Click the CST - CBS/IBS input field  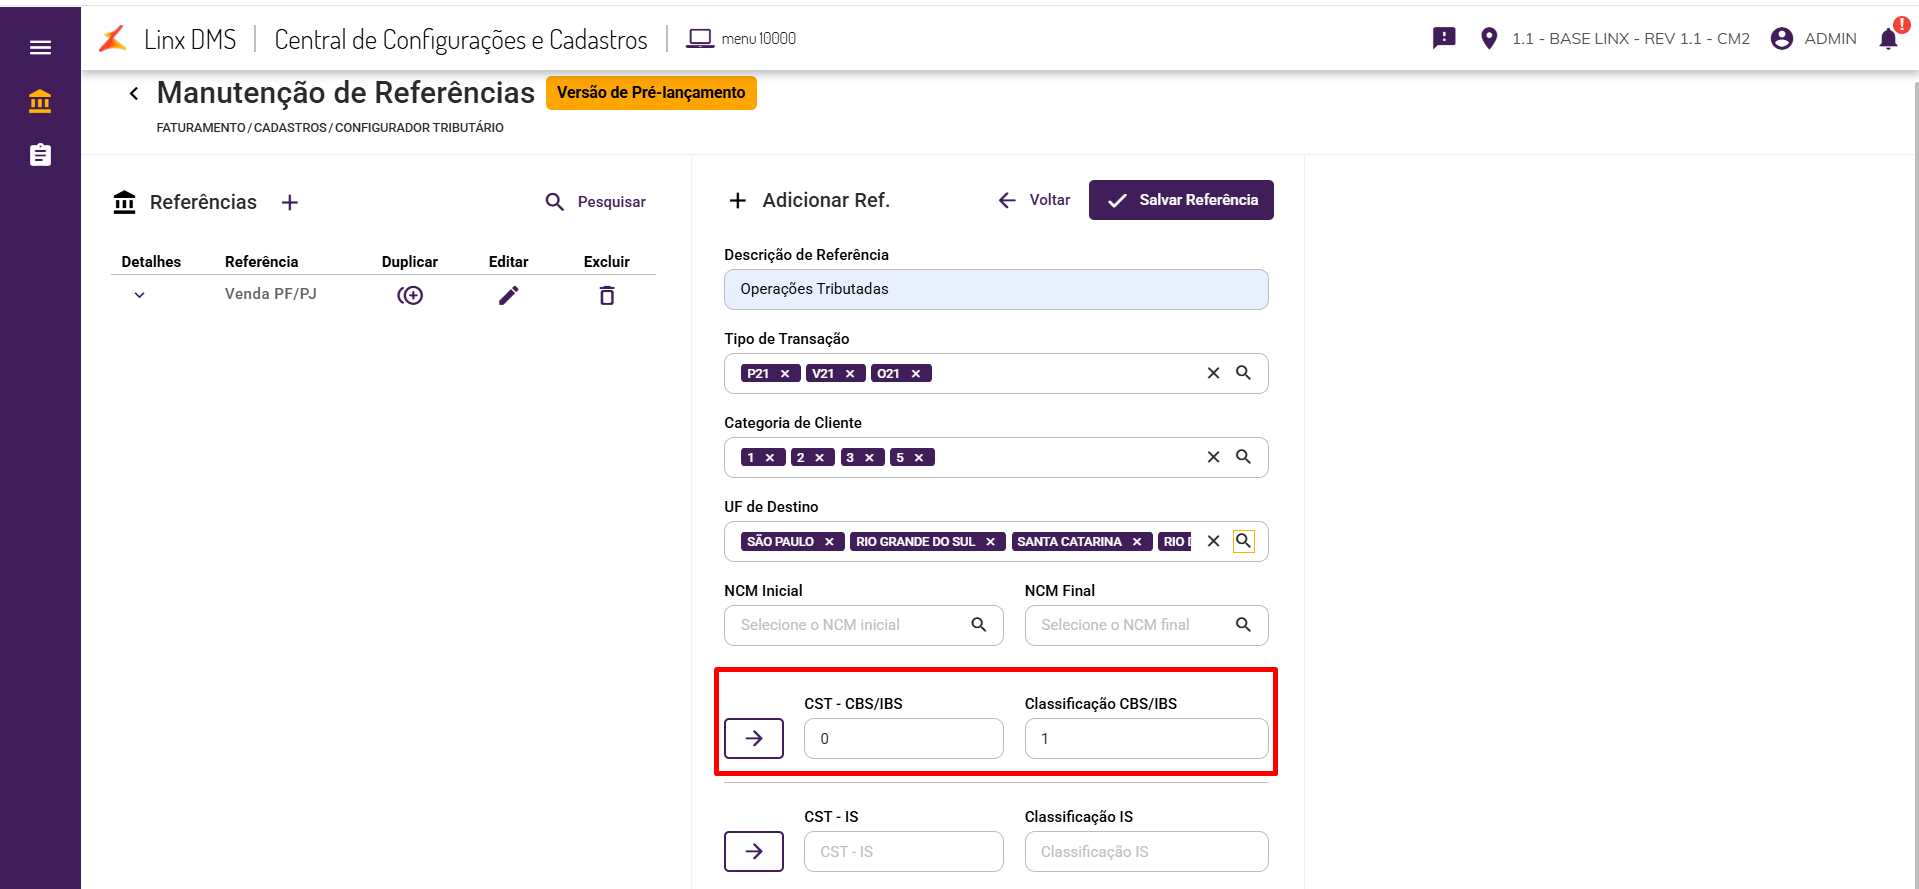click(903, 739)
